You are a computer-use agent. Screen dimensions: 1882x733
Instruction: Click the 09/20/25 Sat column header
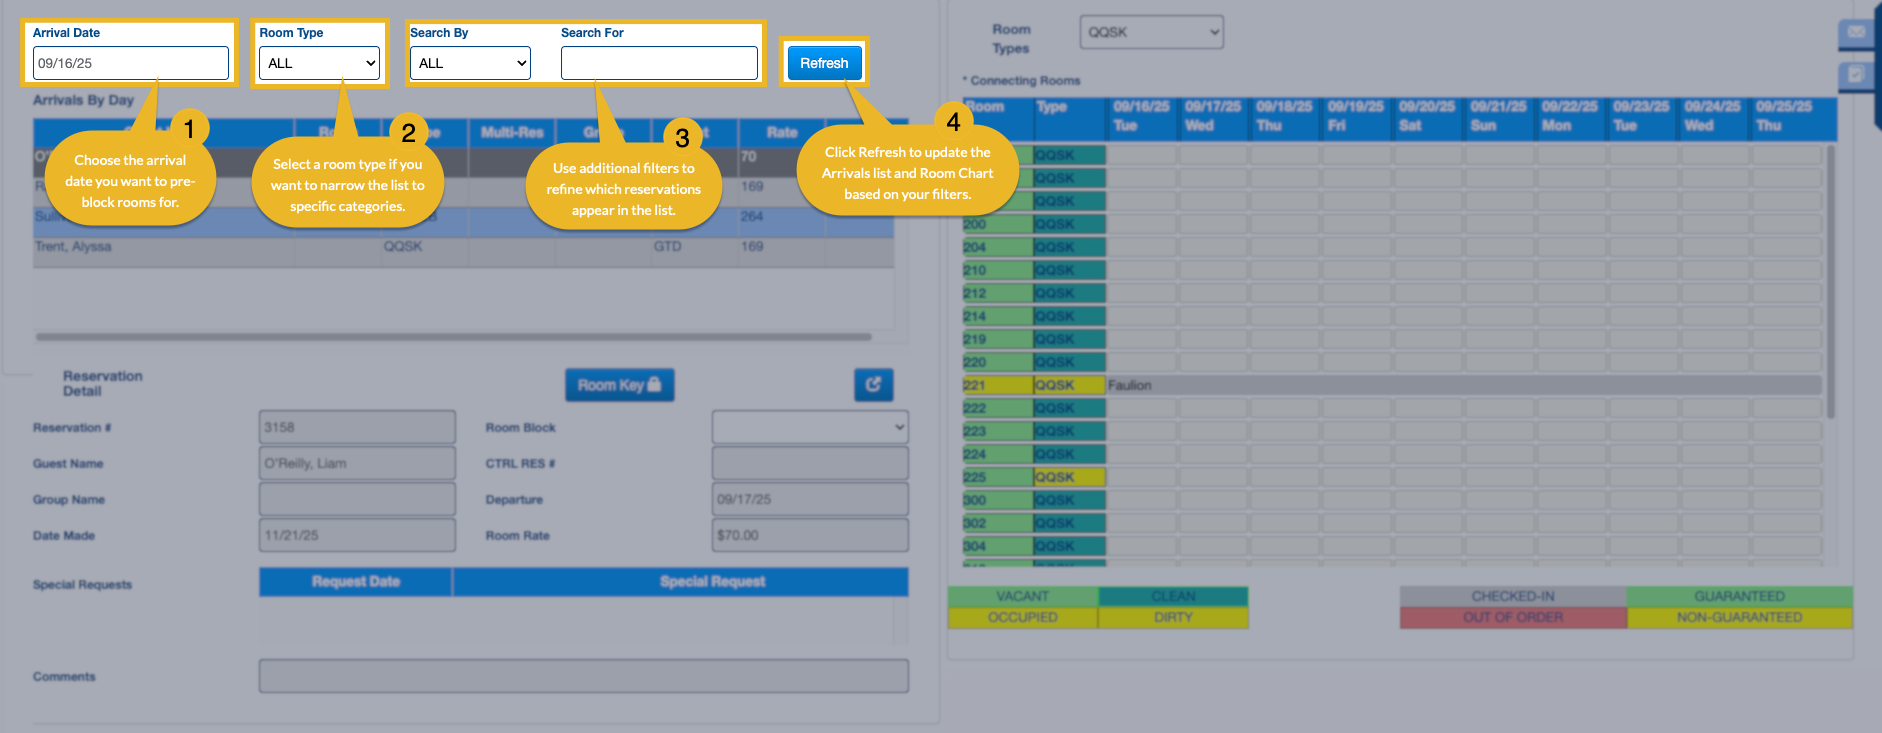click(x=1427, y=116)
